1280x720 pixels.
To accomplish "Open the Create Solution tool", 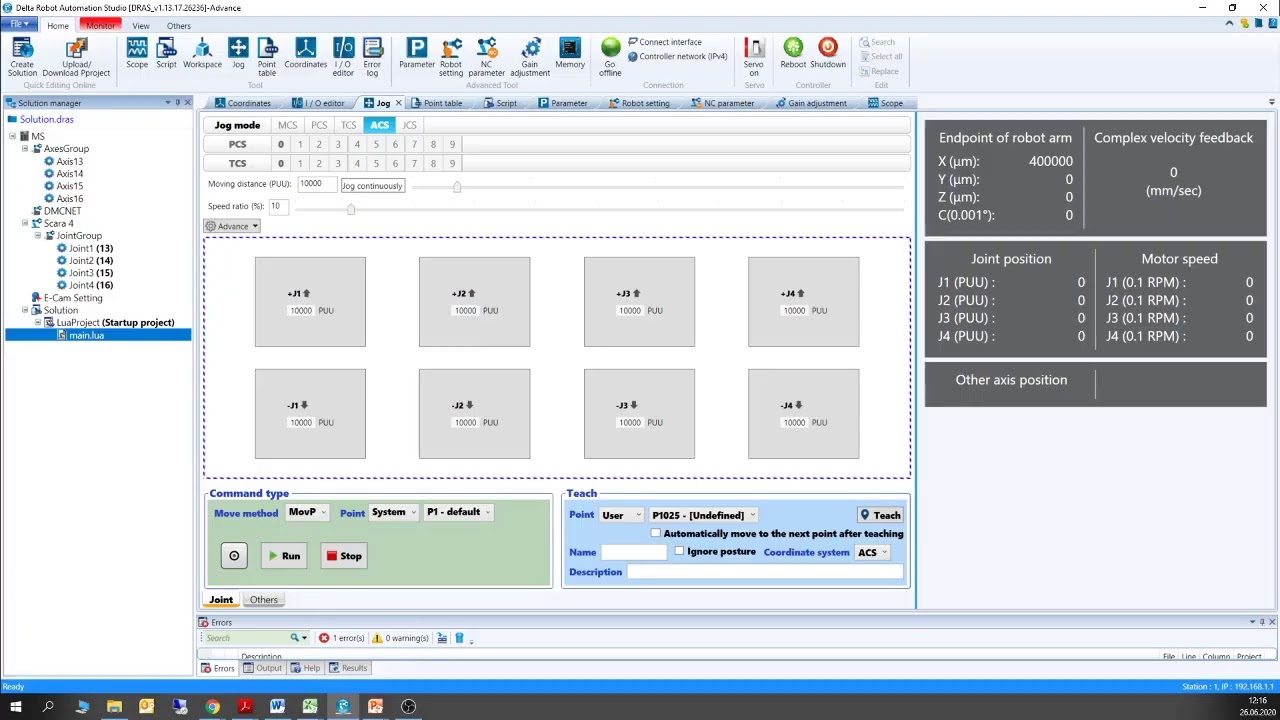I will point(22,57).
